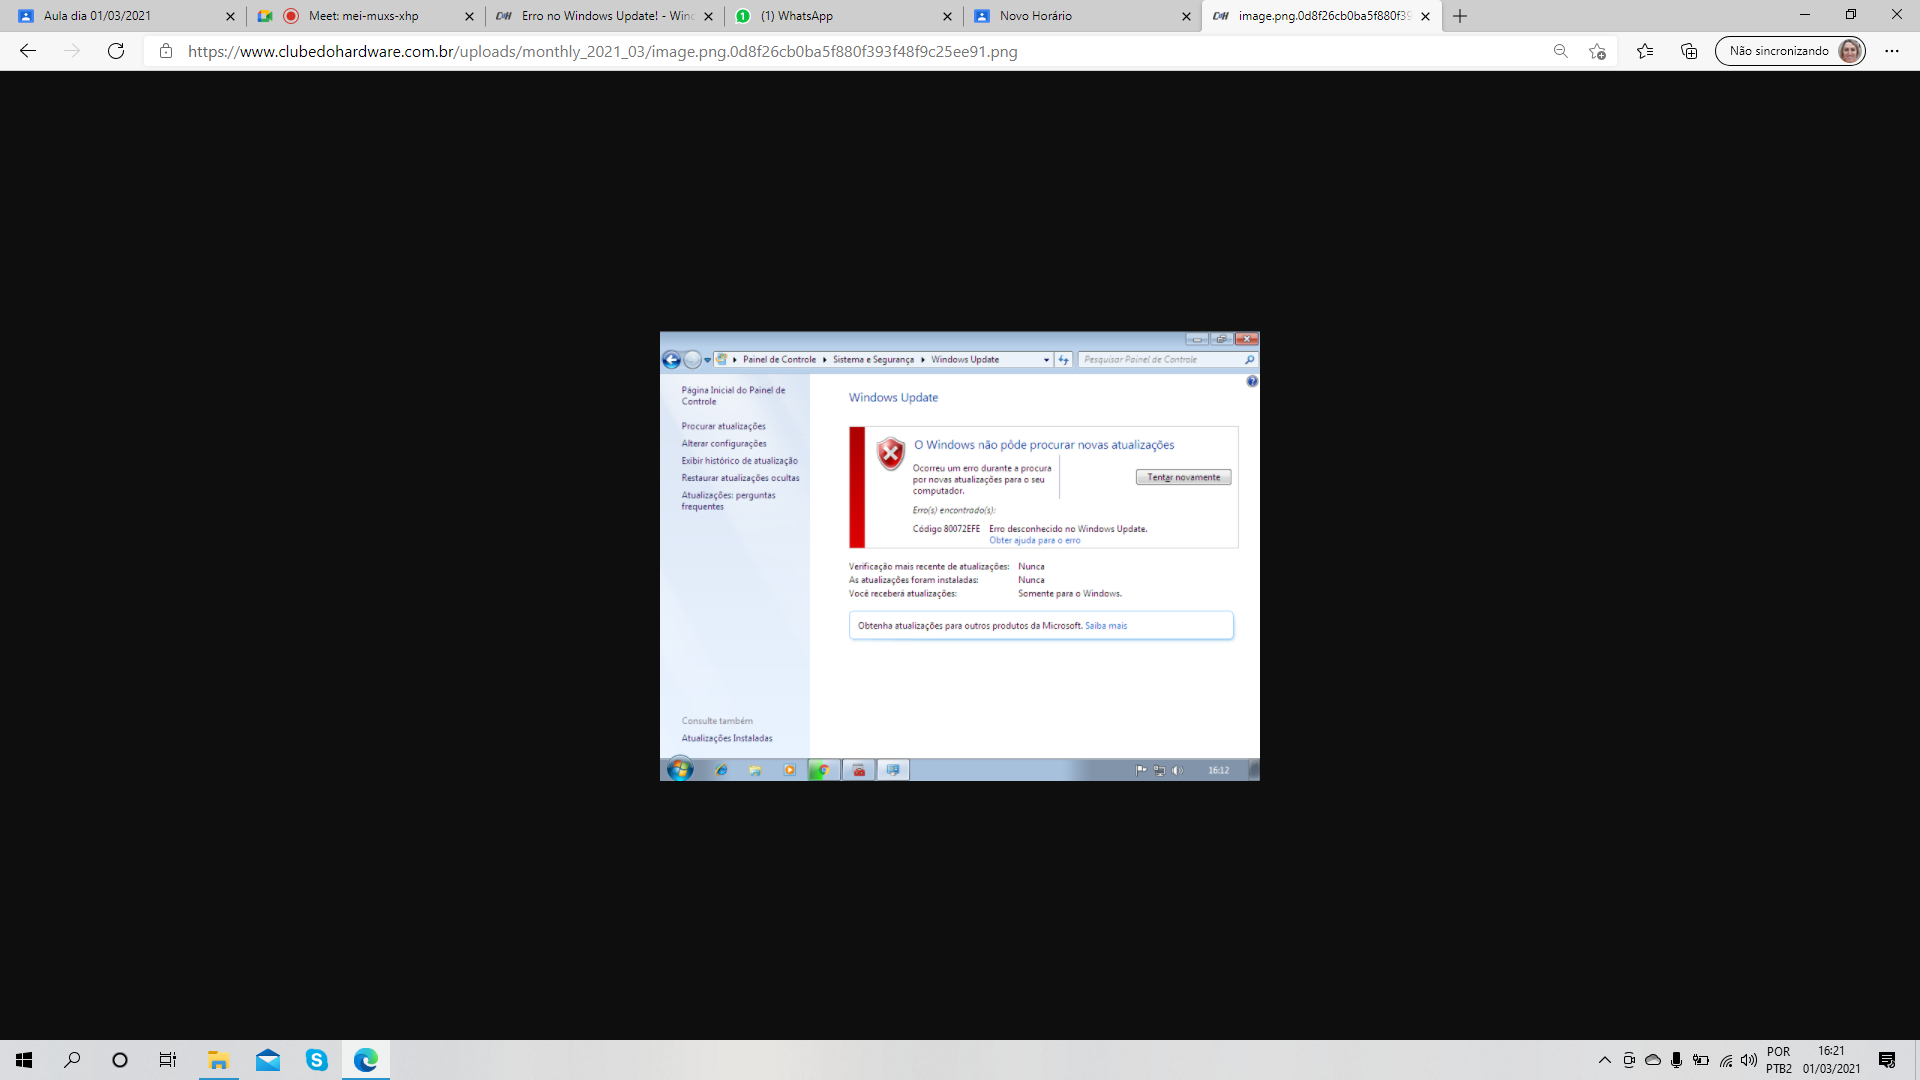Viewport: 1920px width, 1080px height.
Task: Open Task View
Action: [x=168, y=1060]
